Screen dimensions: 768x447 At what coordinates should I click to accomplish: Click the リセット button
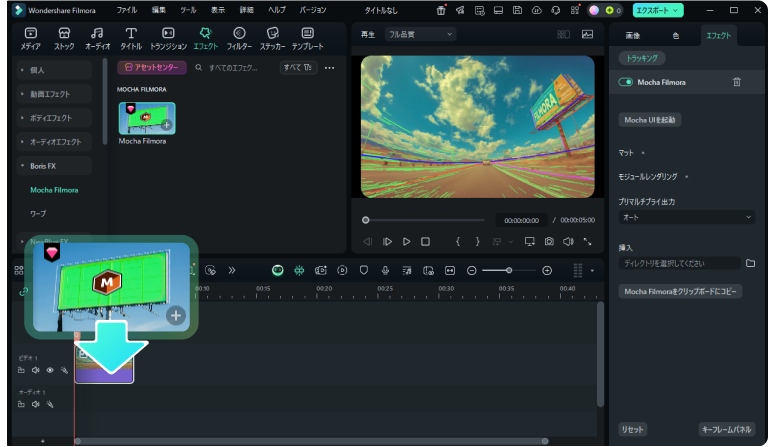coord(632,429)
